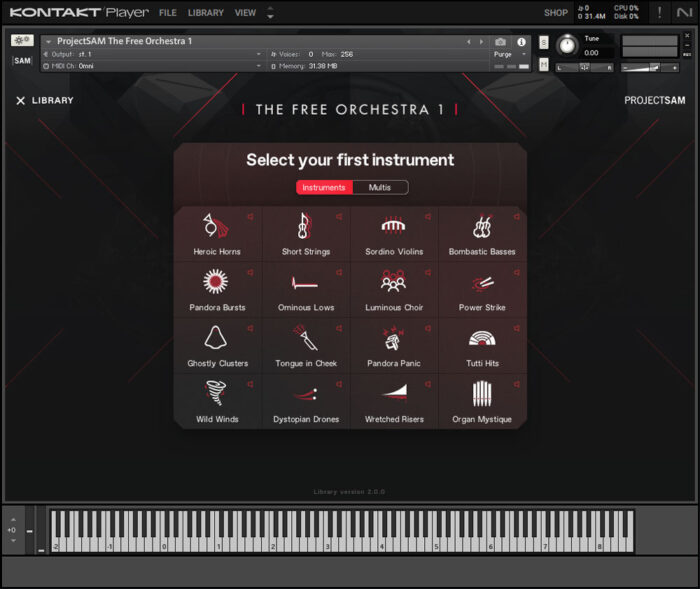Screen dimensions: 700x589
Task: Preview Power Strike with its speaker icon
Action: point(517,272)
